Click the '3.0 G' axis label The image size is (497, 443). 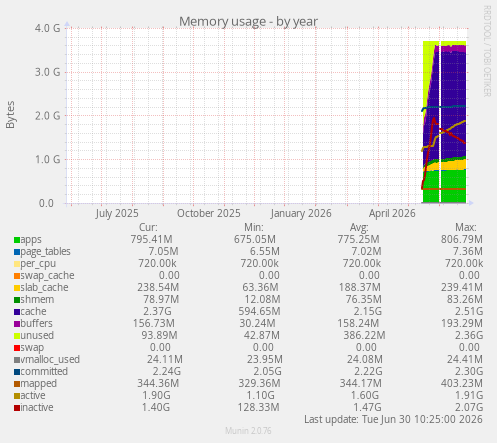click(x=48, y=72)
